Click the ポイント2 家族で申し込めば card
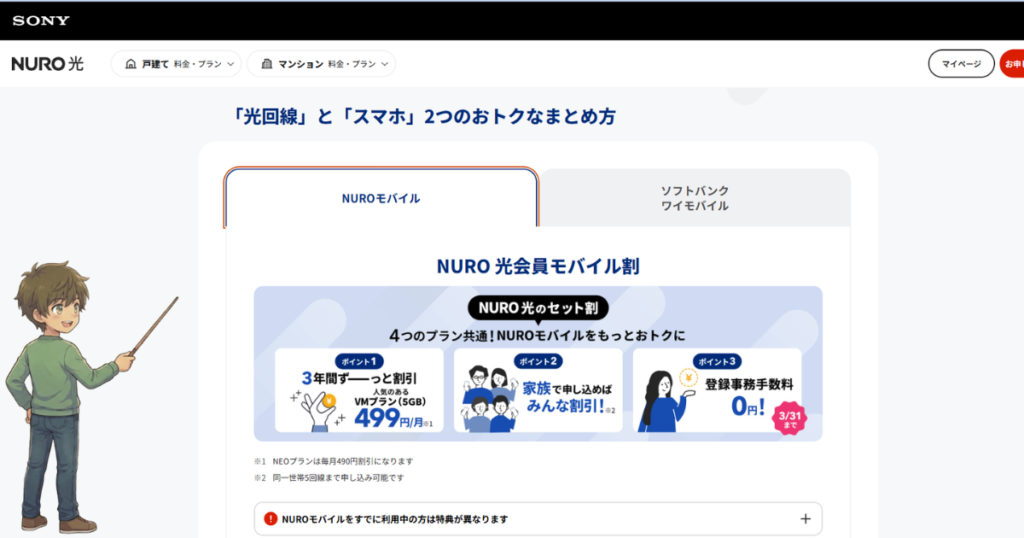The width and height of the screenshot is (1024, 538). coord(538,390)
